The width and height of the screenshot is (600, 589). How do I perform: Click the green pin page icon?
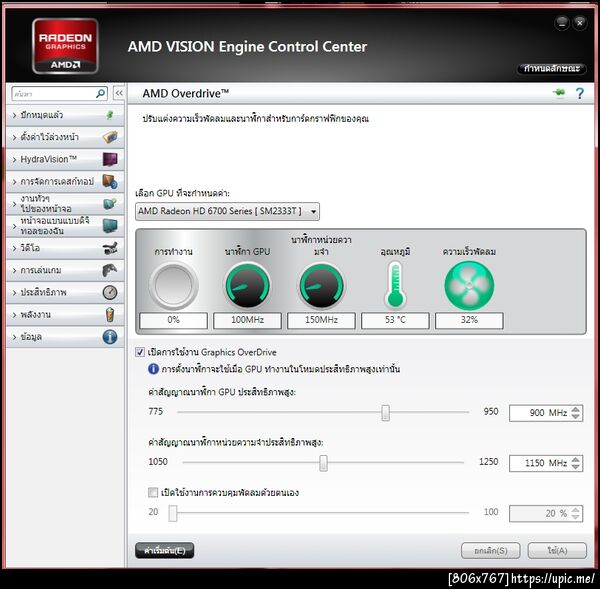[559, 93]
